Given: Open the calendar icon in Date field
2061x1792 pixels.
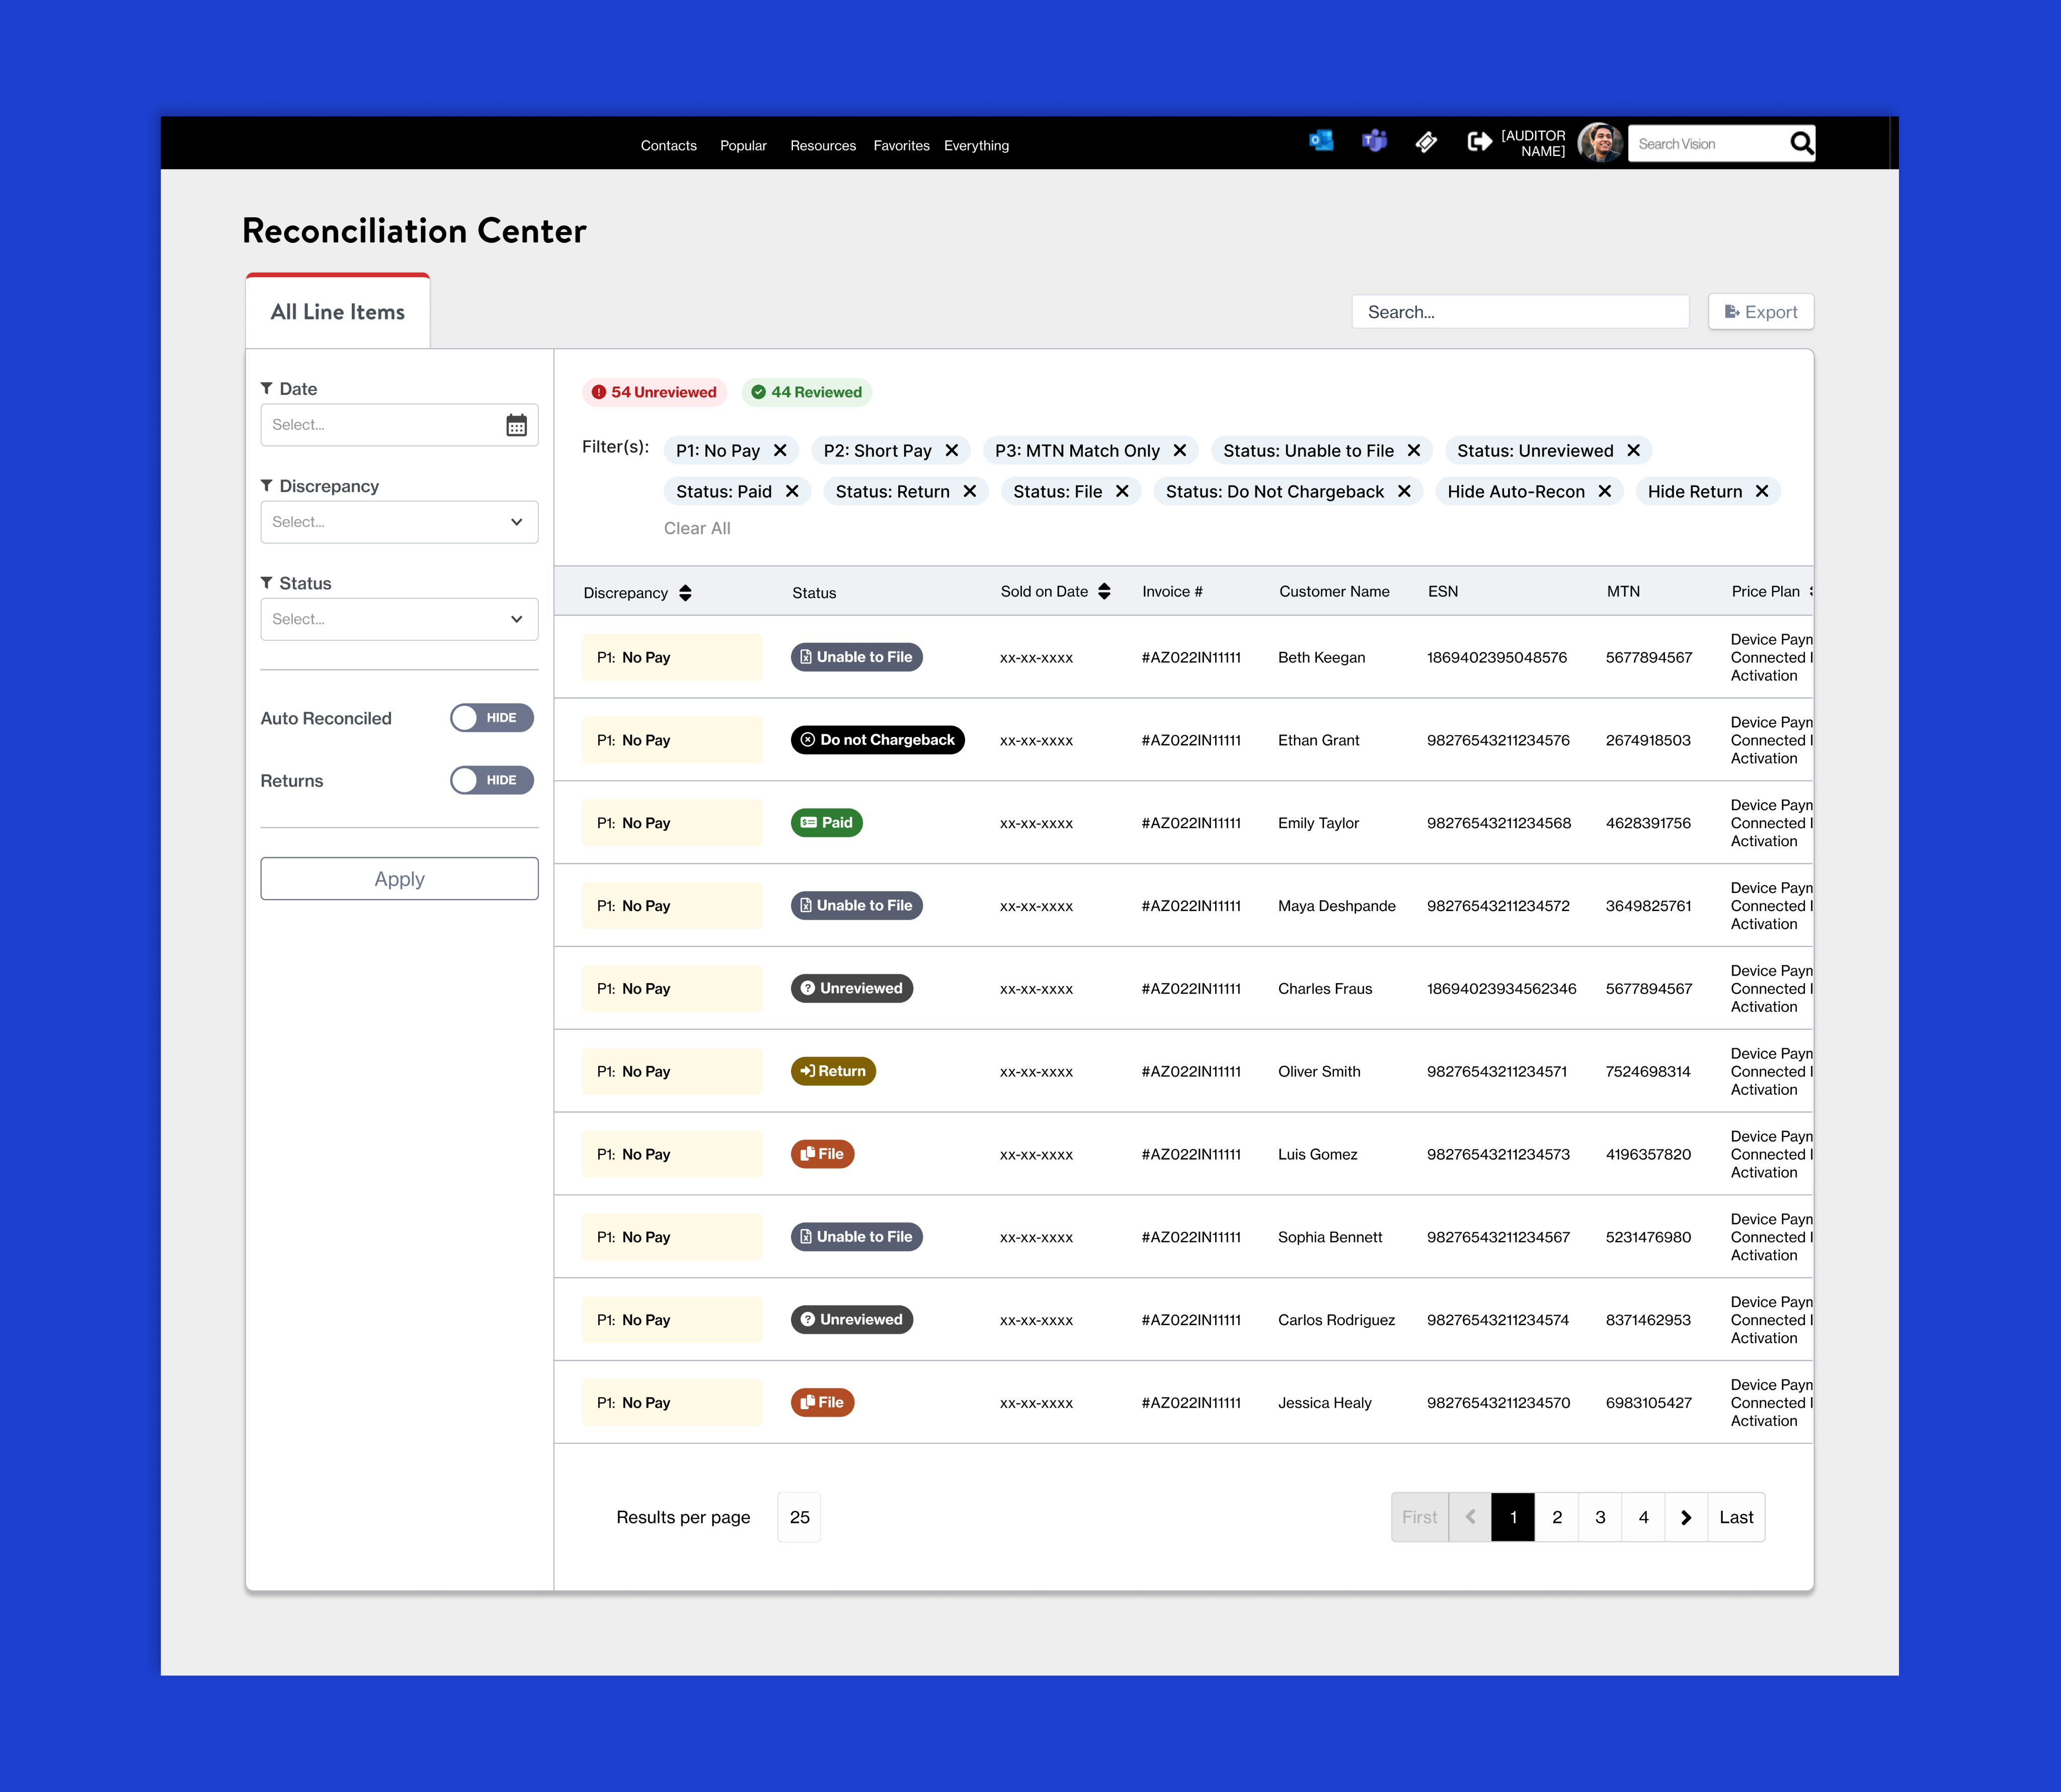Looking at the screenshot, I should [x=516, y=425].
